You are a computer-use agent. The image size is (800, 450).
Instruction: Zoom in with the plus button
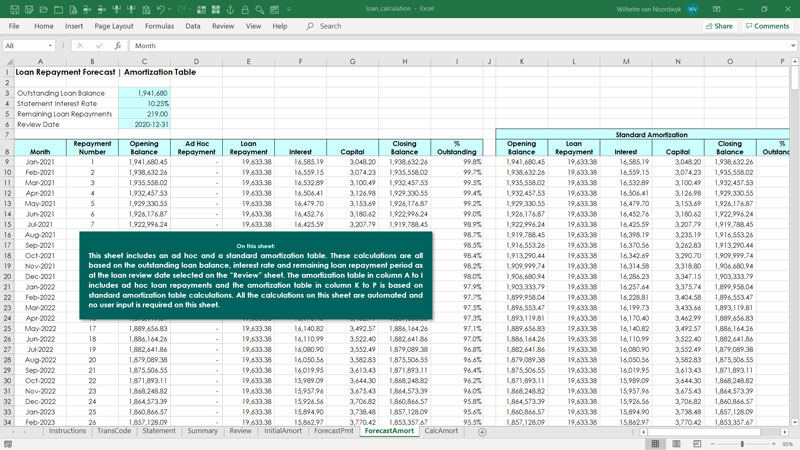pyautogui.click(x=774, y=444)
